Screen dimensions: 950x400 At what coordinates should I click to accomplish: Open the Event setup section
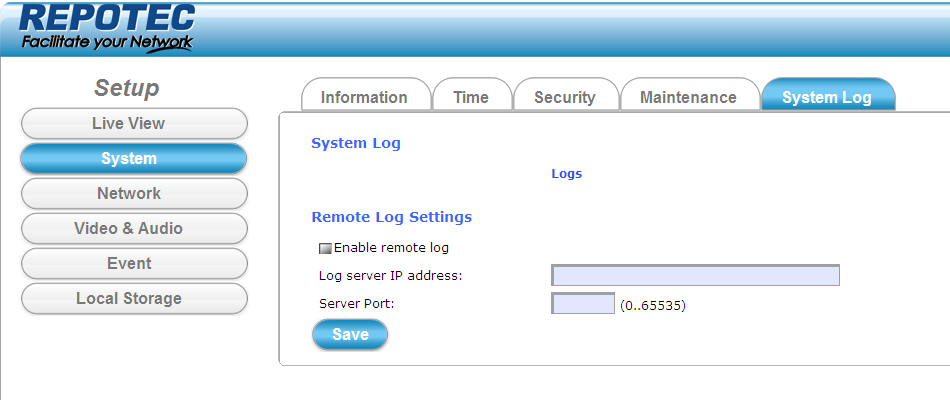[133, 264]
